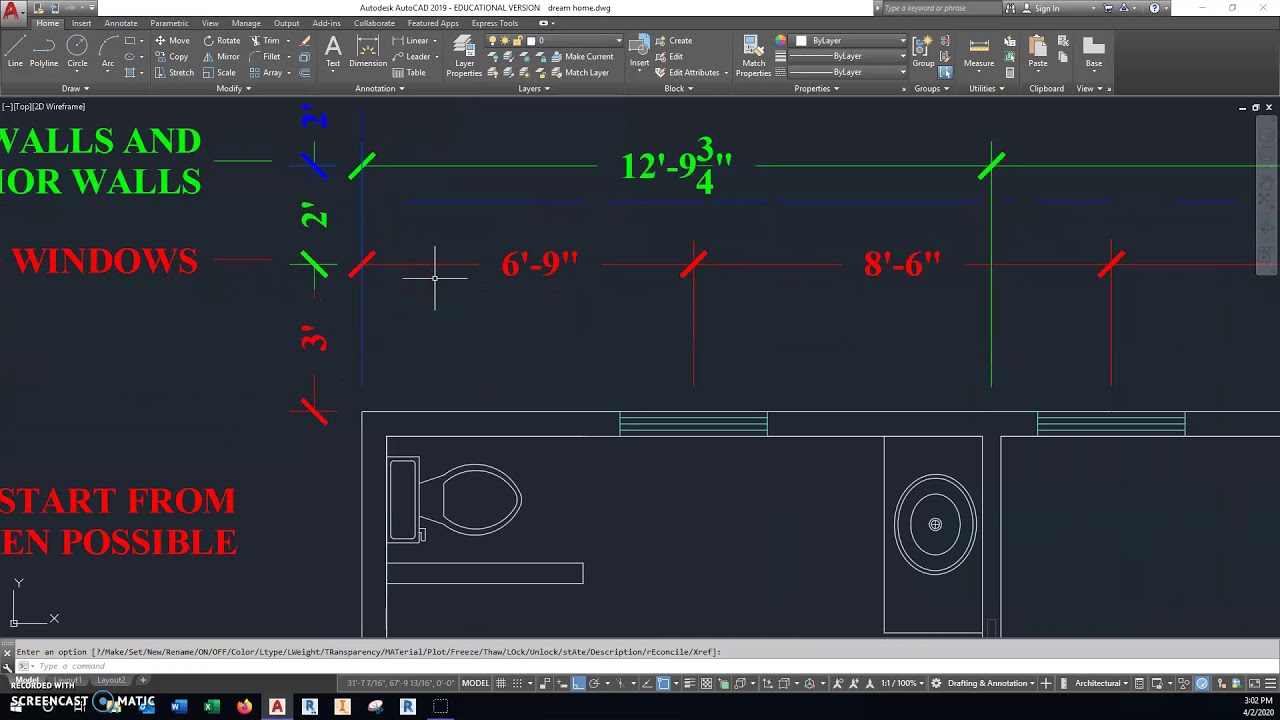Switch to Layout2 tab
The height and width of the screenshot is (720, 1280).
(x=111, y=681)
